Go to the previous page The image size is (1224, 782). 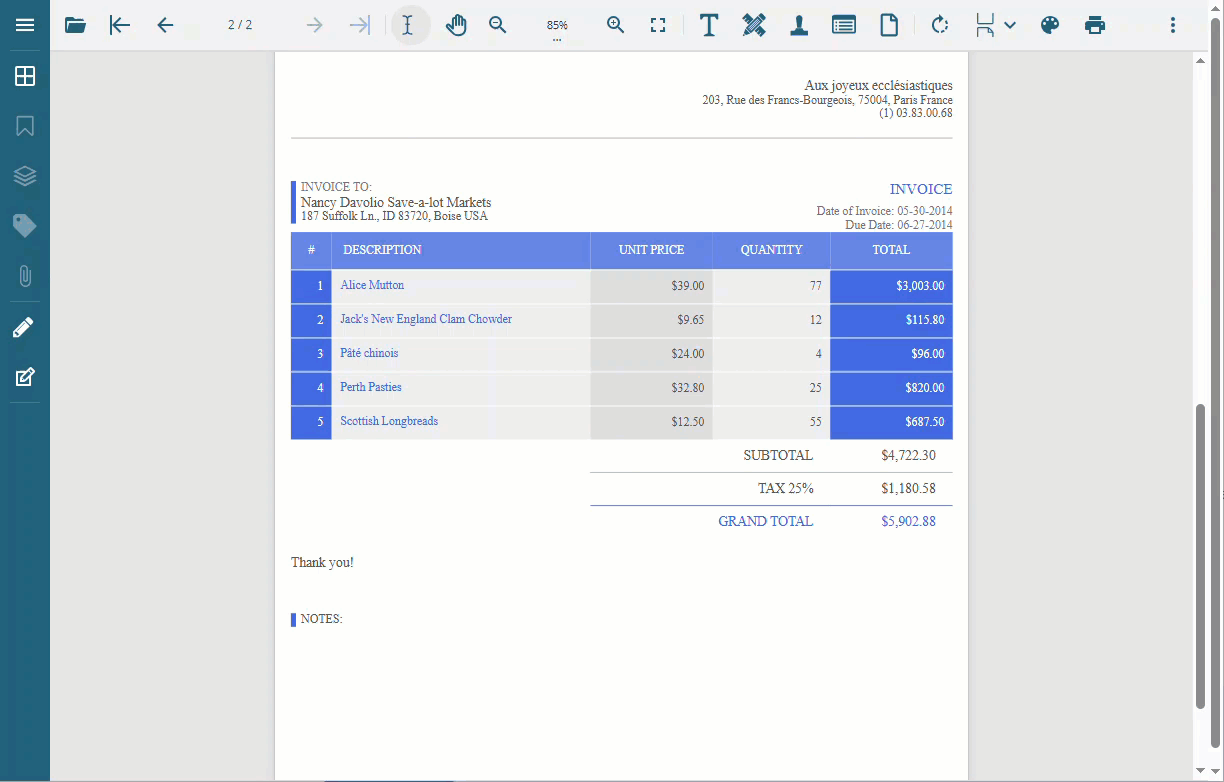(x=166, y=25)
